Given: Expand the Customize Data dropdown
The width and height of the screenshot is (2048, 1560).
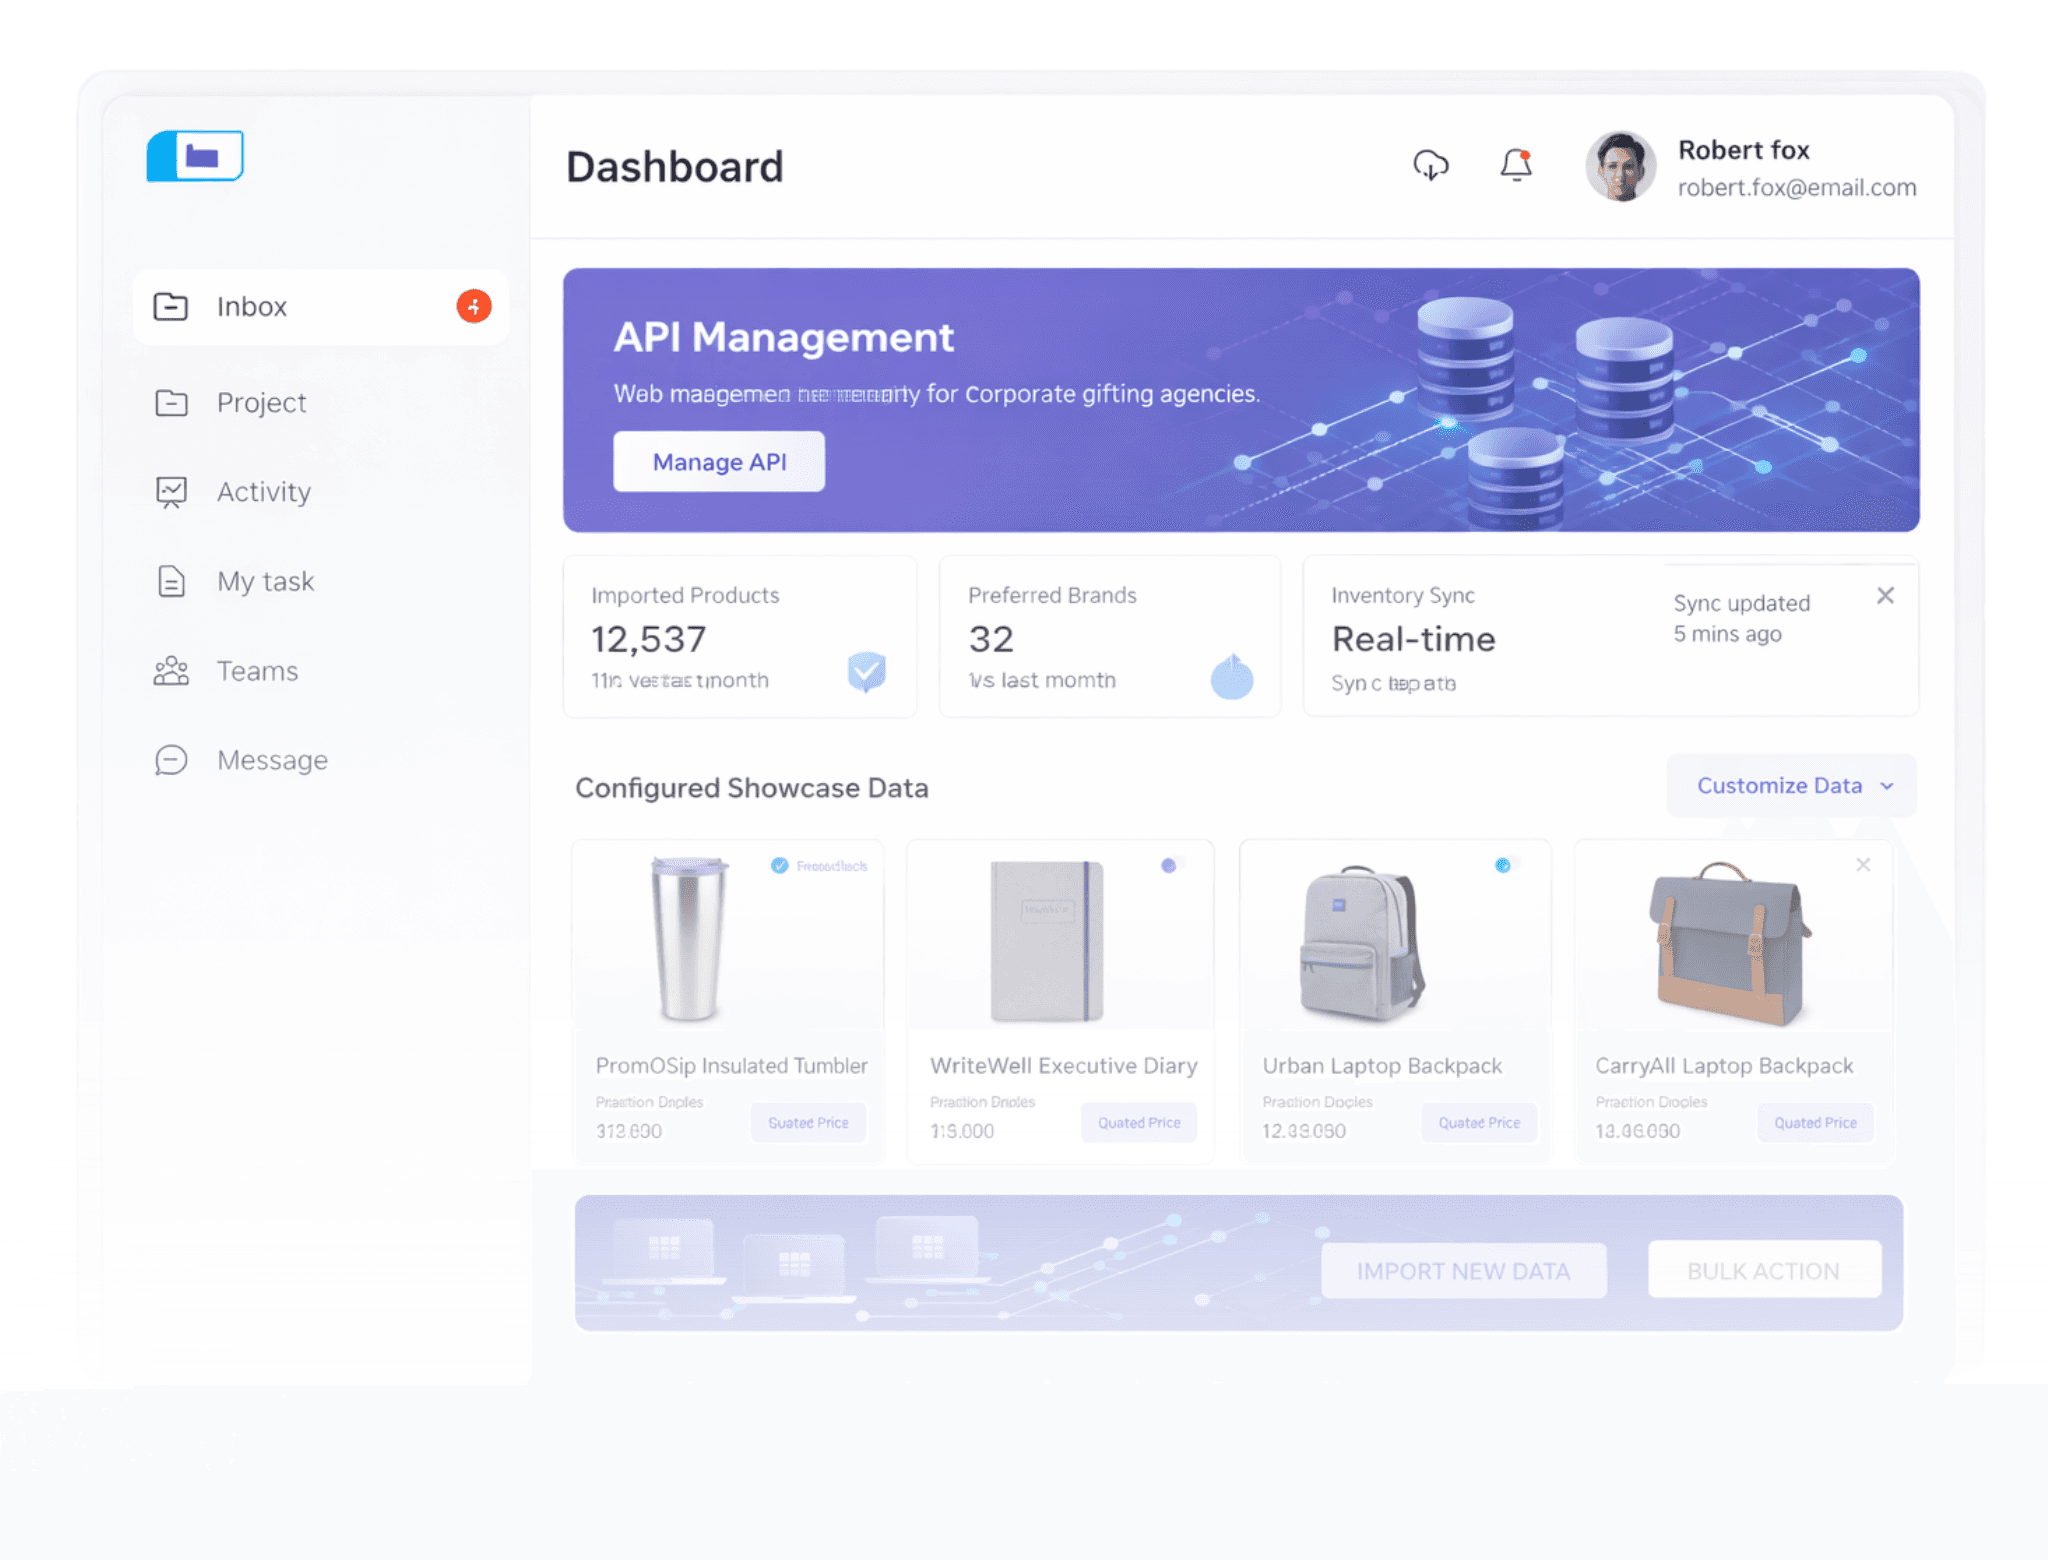Looking at the screenshot, I should pos(1779,786).
